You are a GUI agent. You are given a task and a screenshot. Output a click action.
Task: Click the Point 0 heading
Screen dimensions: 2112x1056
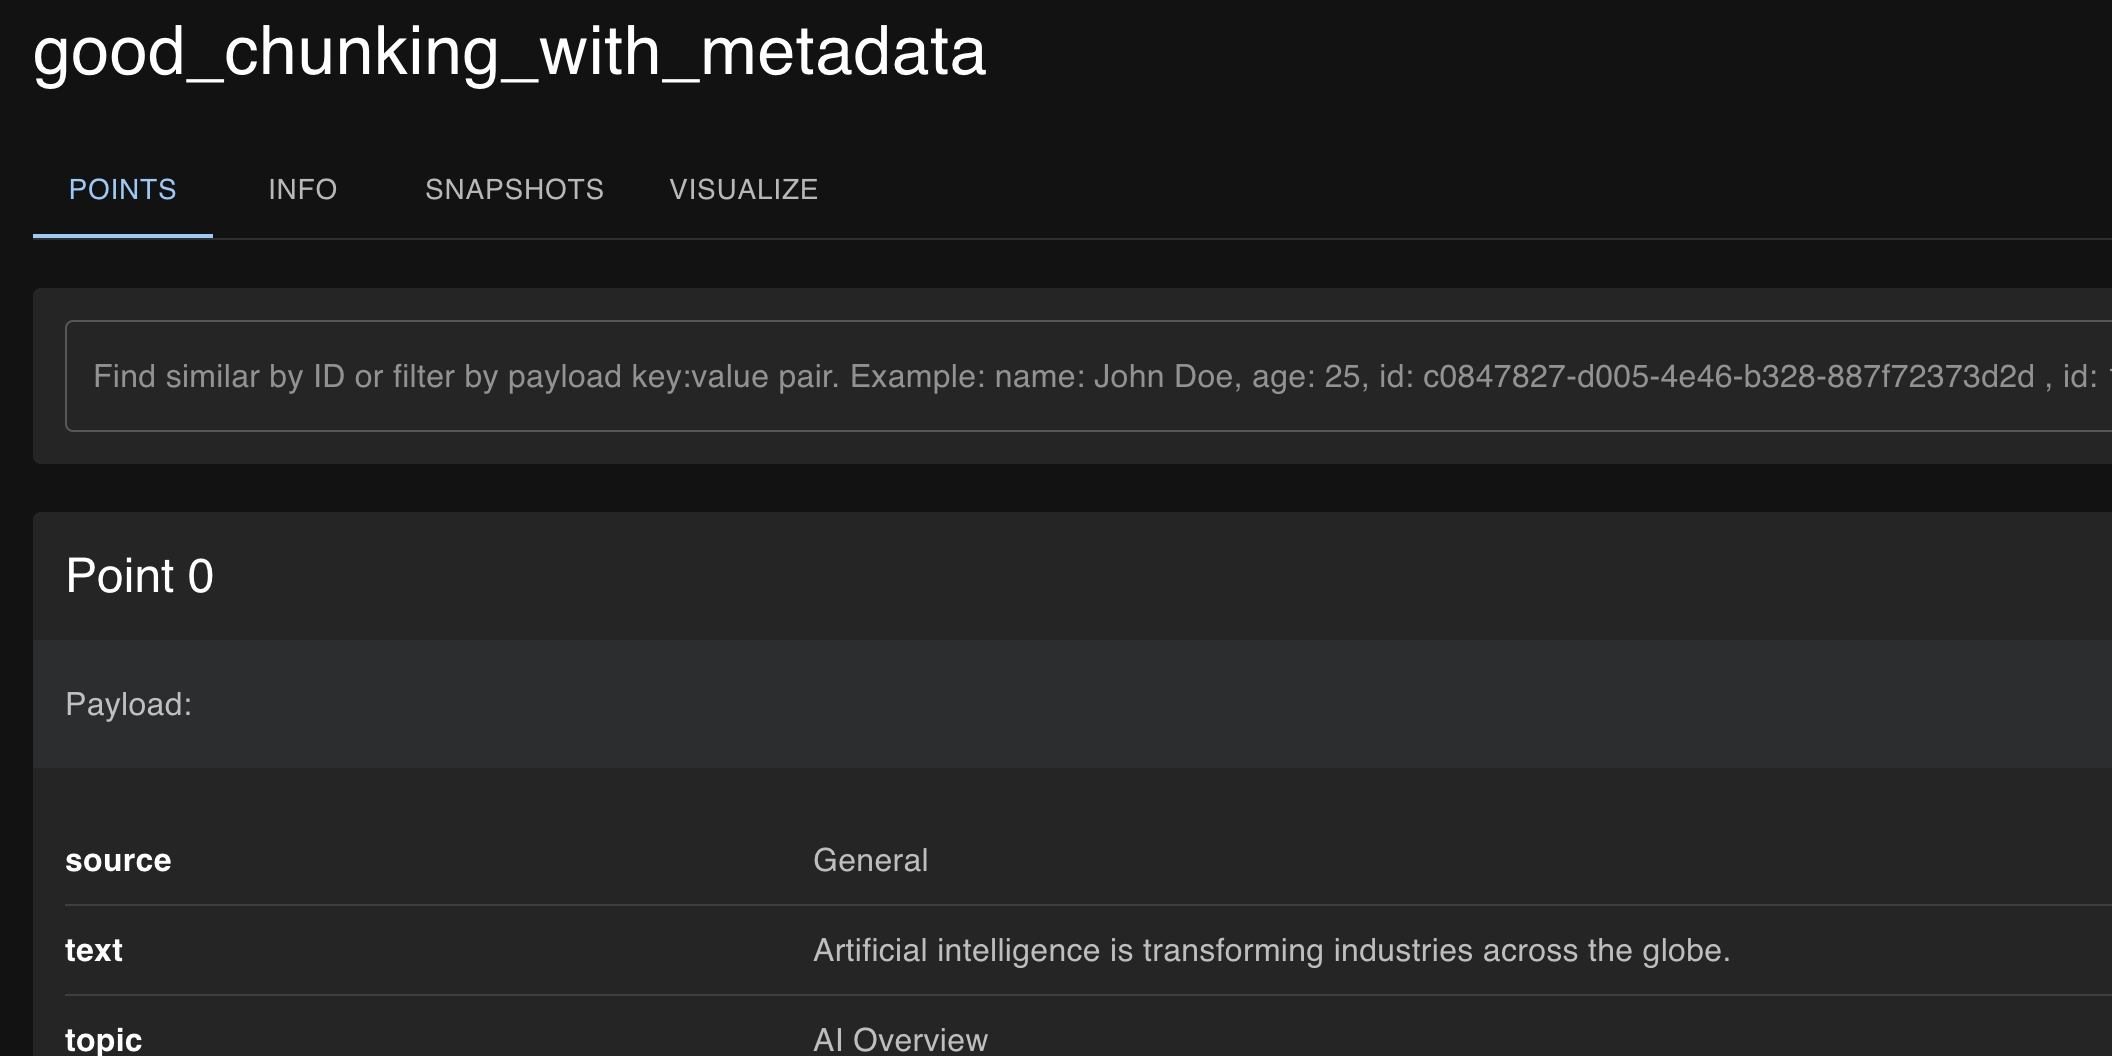click(139, 576)
